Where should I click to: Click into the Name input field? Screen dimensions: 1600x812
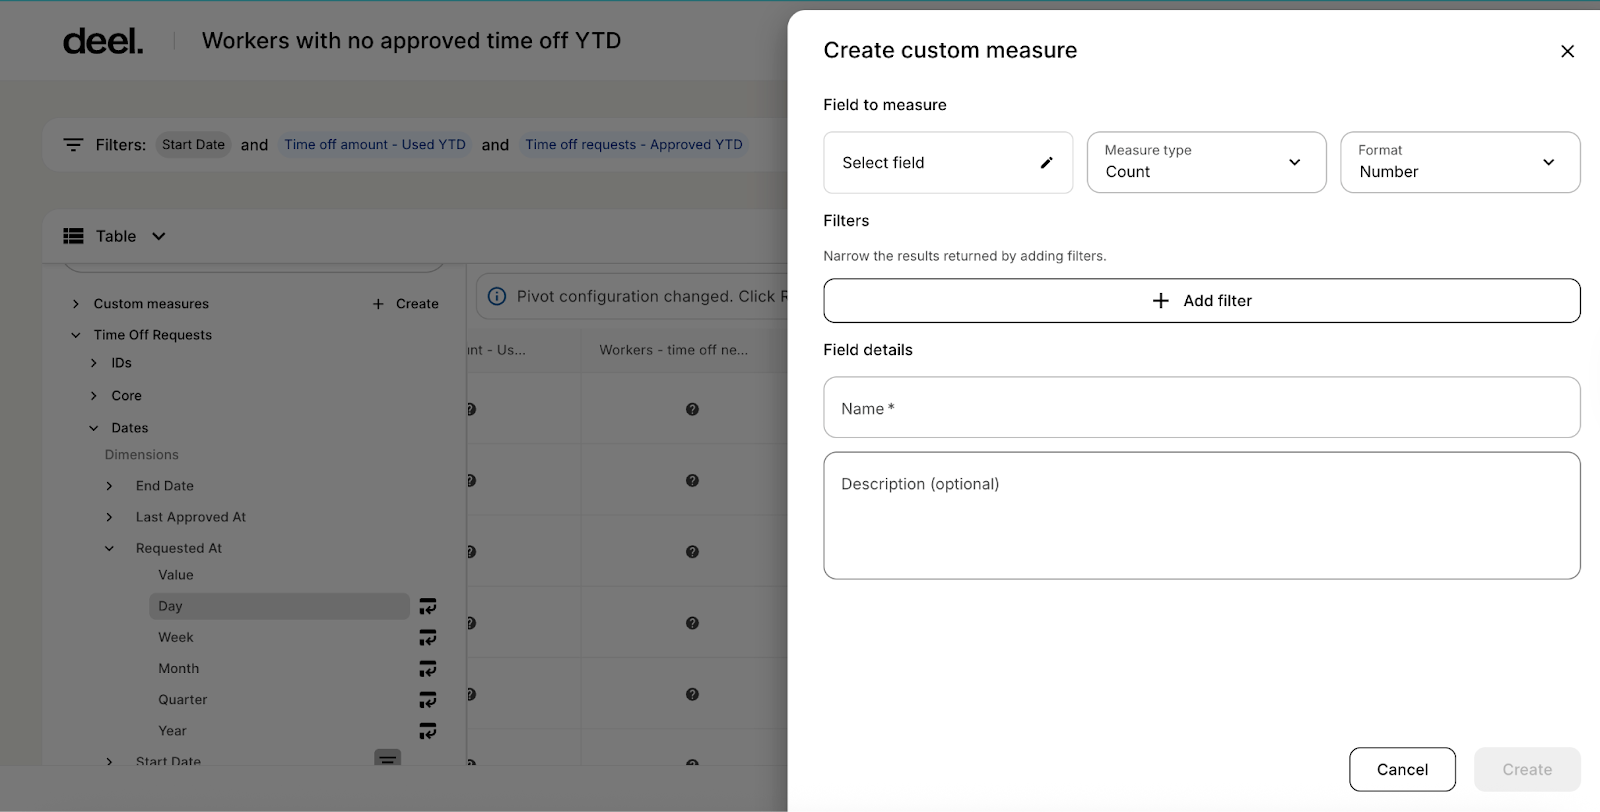pyautogui.click(x=1201, y=408)
